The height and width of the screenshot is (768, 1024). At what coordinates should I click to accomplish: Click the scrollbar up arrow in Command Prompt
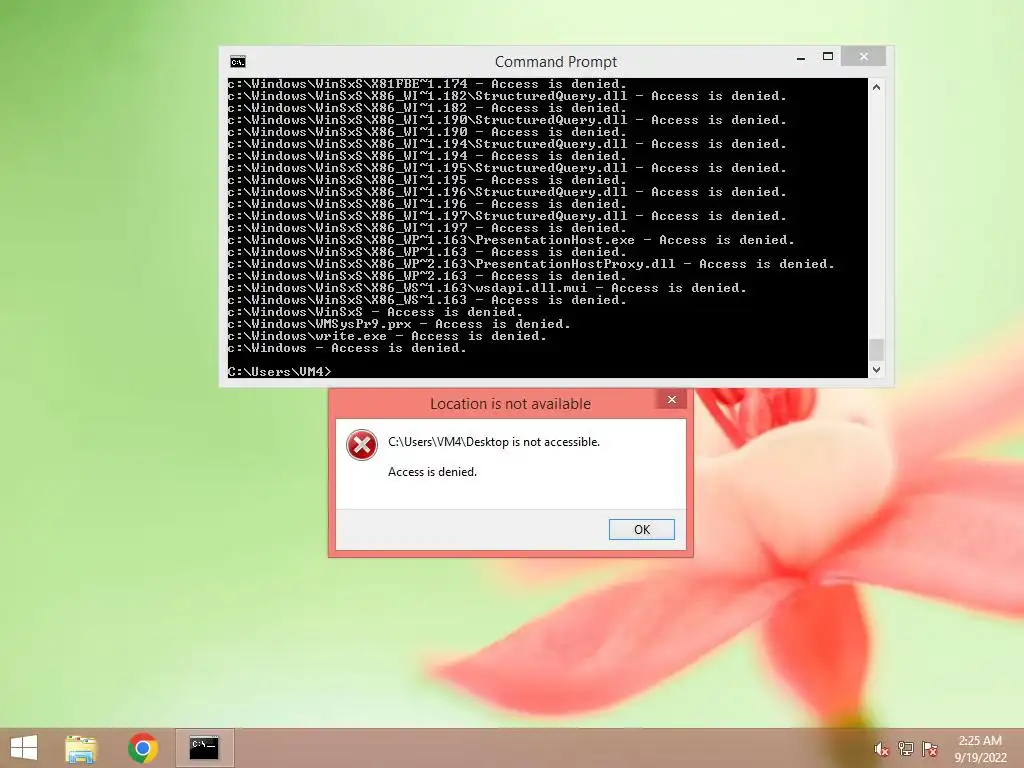click(876, 87)
